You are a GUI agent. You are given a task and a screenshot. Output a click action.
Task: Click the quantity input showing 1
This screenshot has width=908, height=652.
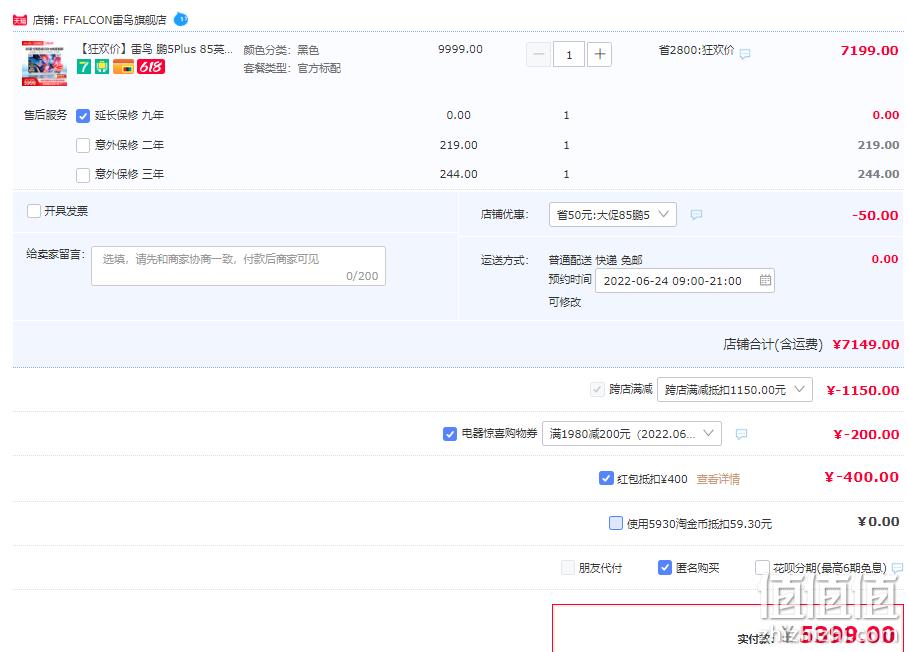[x=569, y=54]
